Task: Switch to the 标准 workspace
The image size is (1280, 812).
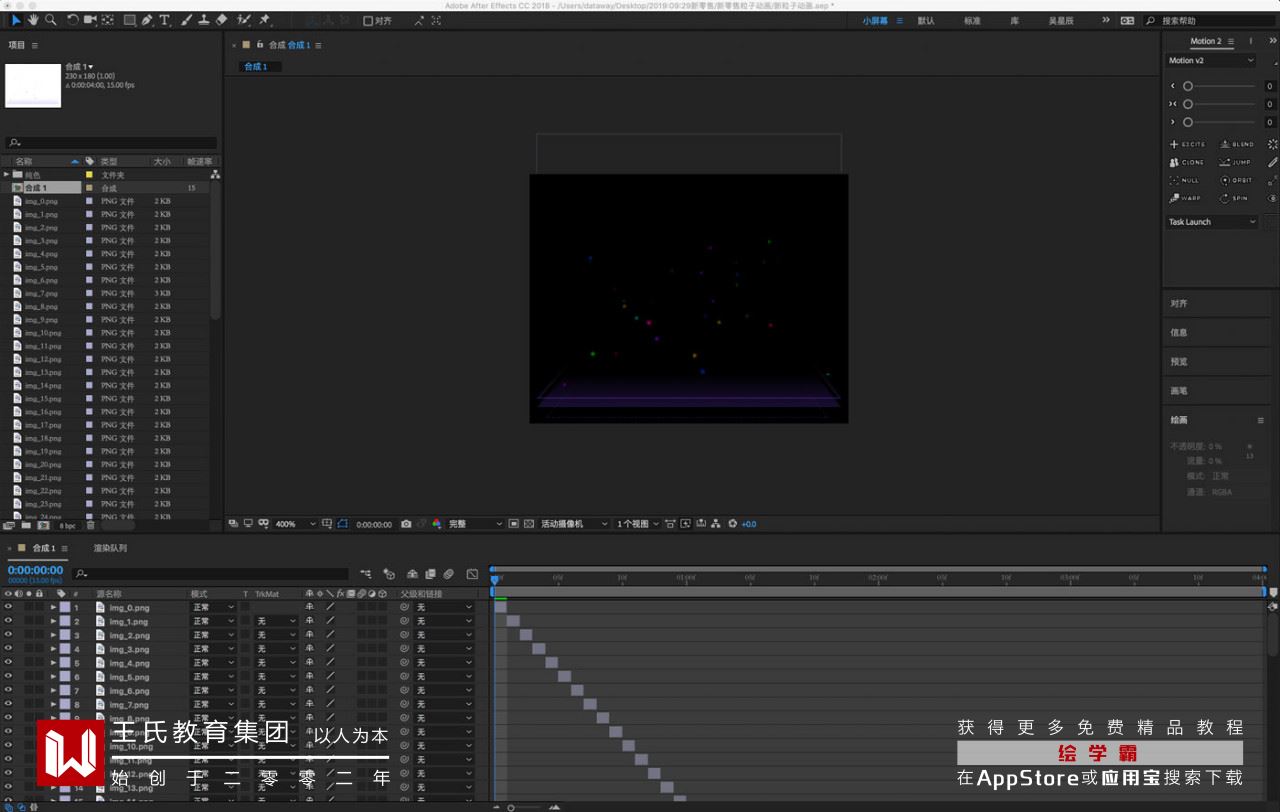Action: tap(972, 21)
